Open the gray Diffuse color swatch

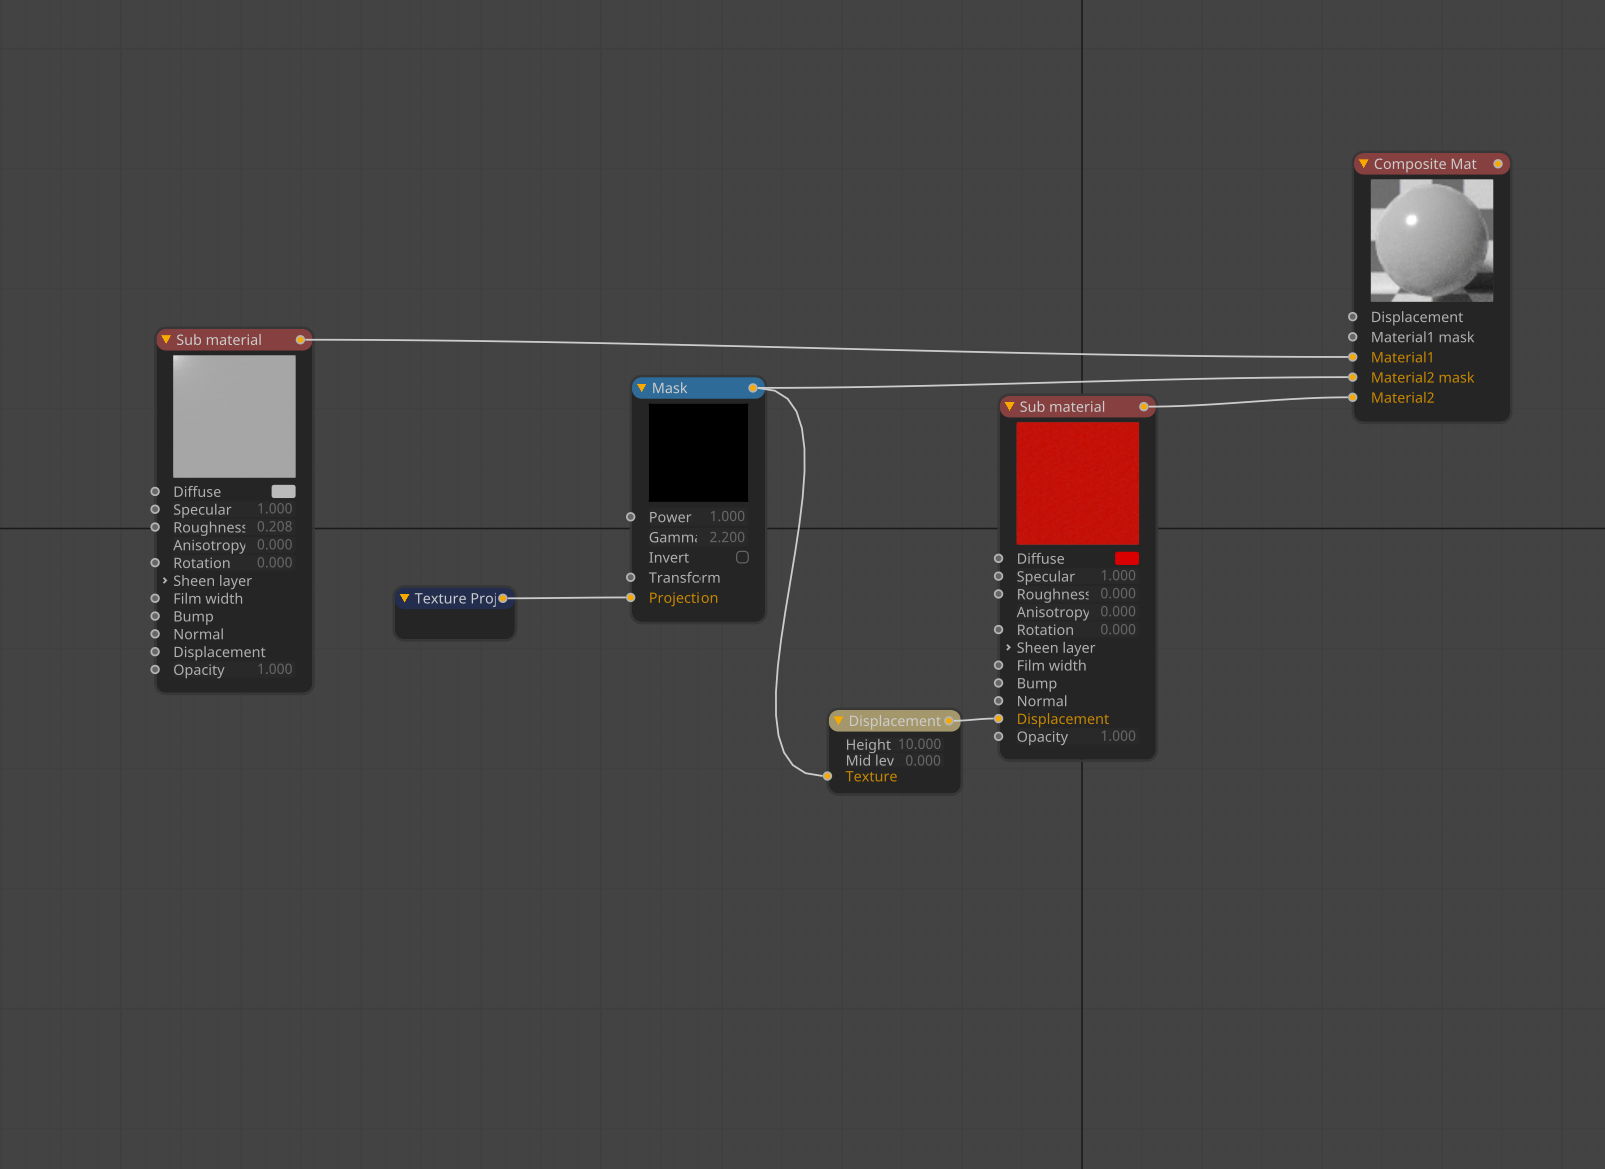click(x=284, y=491)
